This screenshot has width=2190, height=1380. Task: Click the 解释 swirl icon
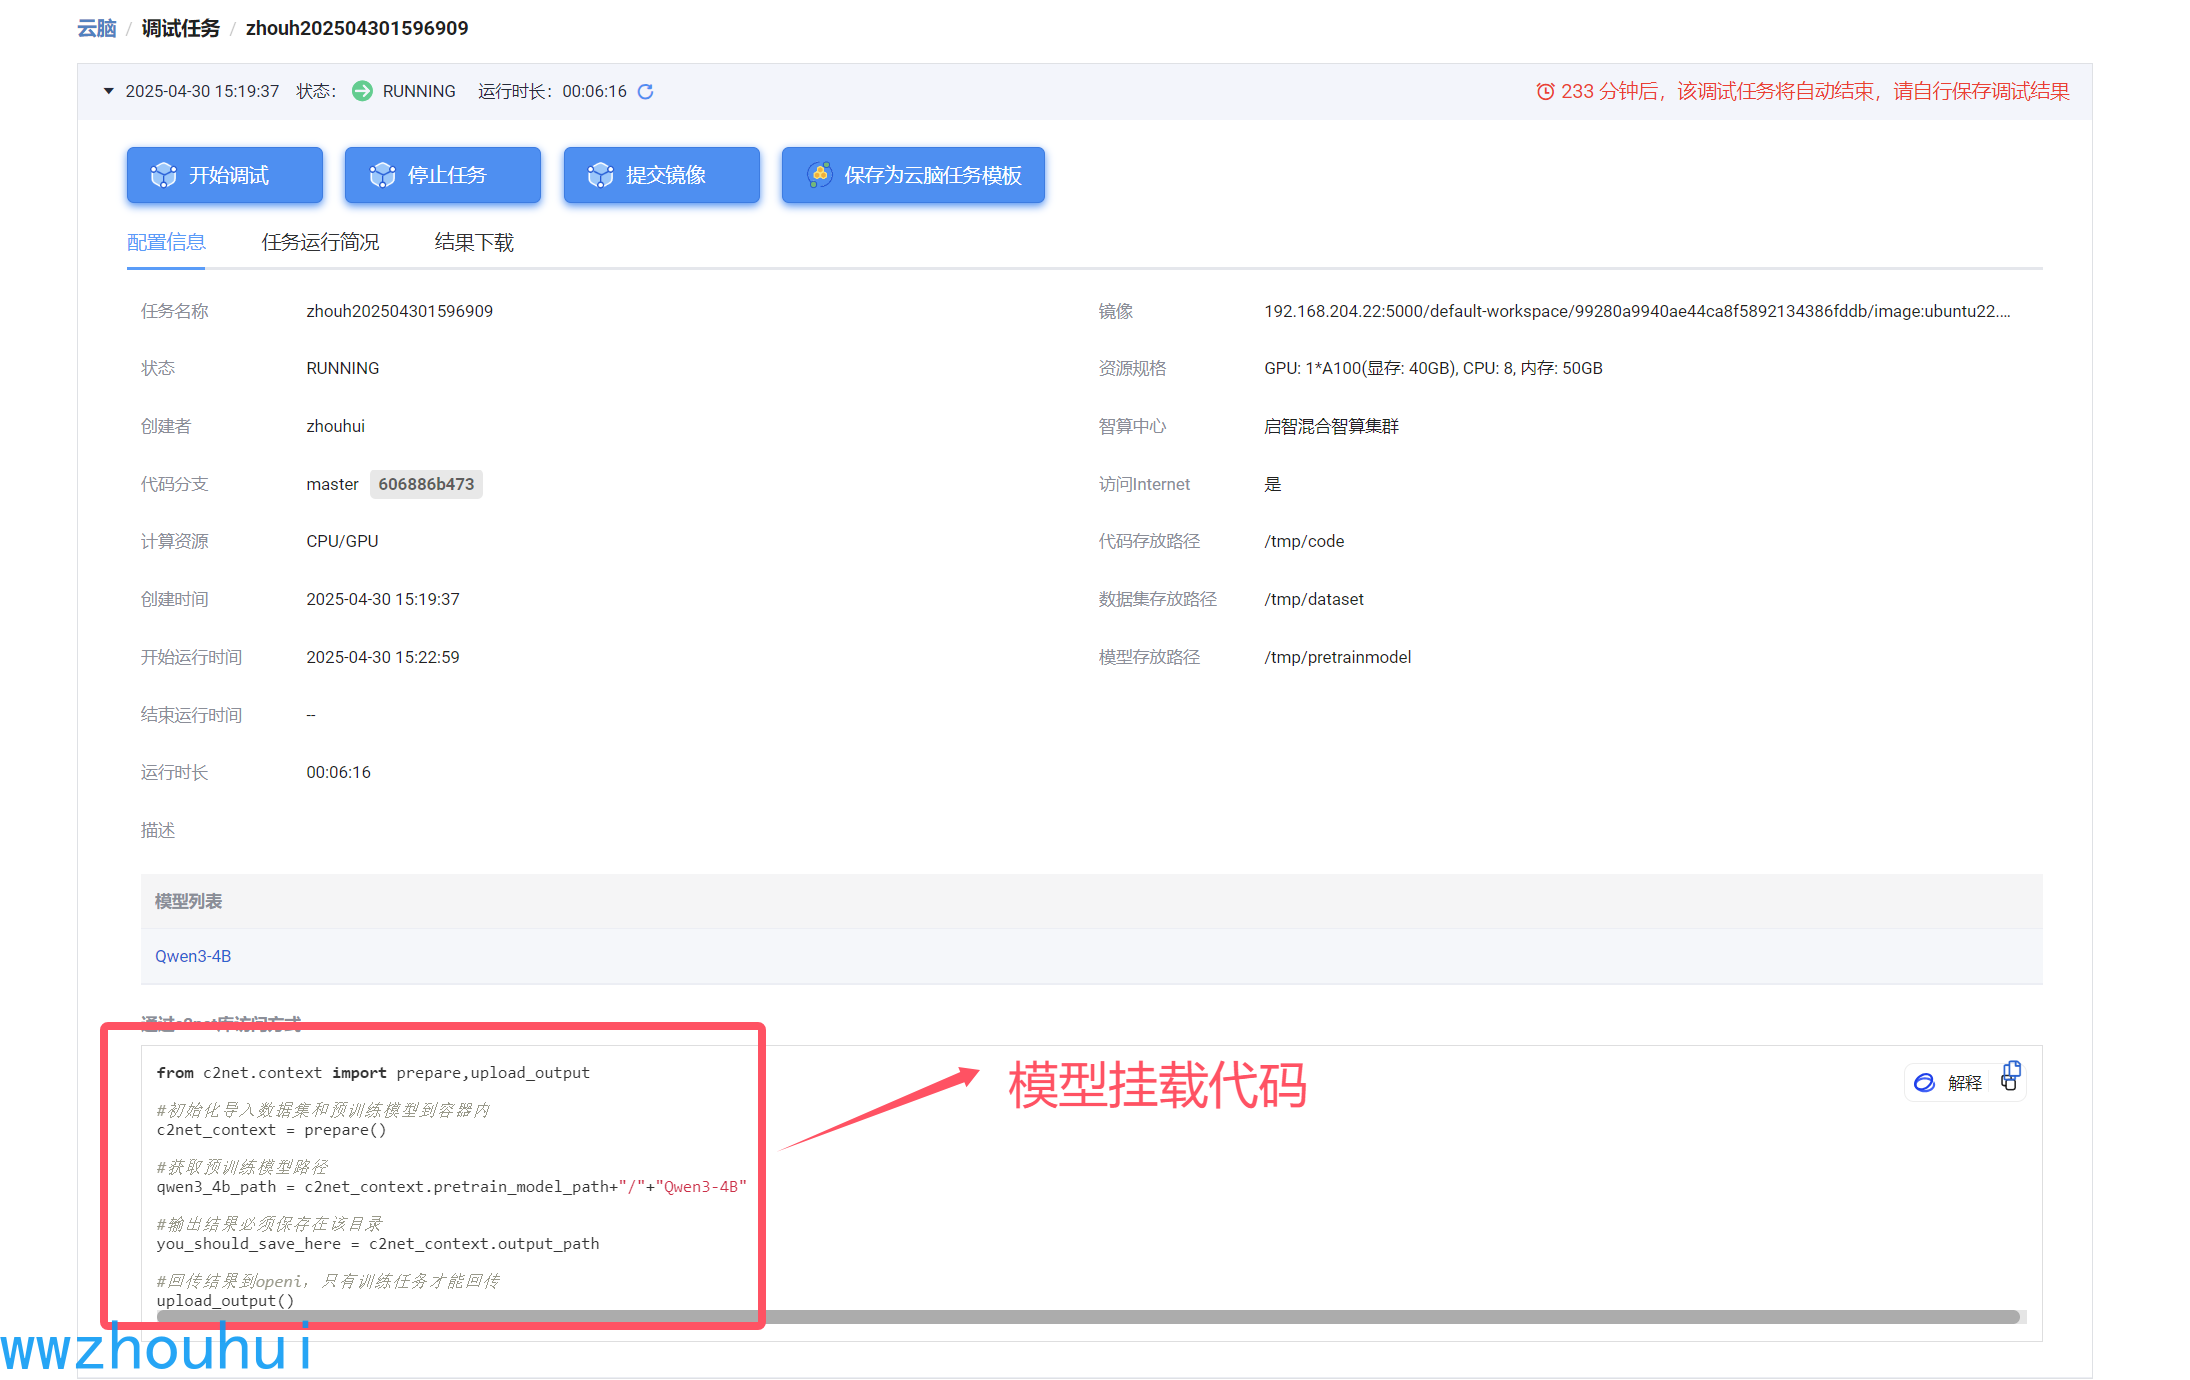click(x=1924, y=1083)
